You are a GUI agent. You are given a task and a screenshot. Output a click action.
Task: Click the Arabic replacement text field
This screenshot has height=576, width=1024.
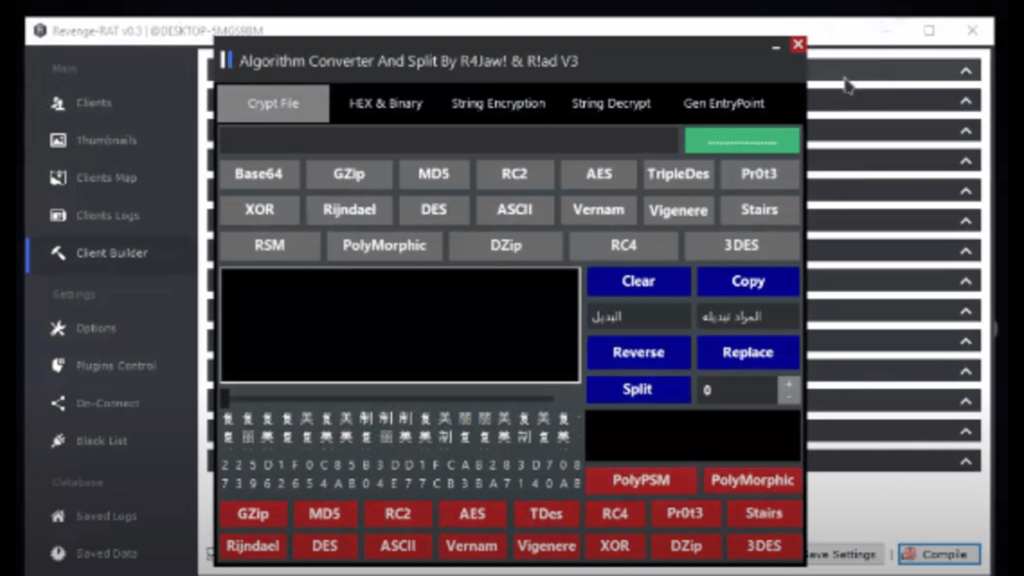coord(638,317)
